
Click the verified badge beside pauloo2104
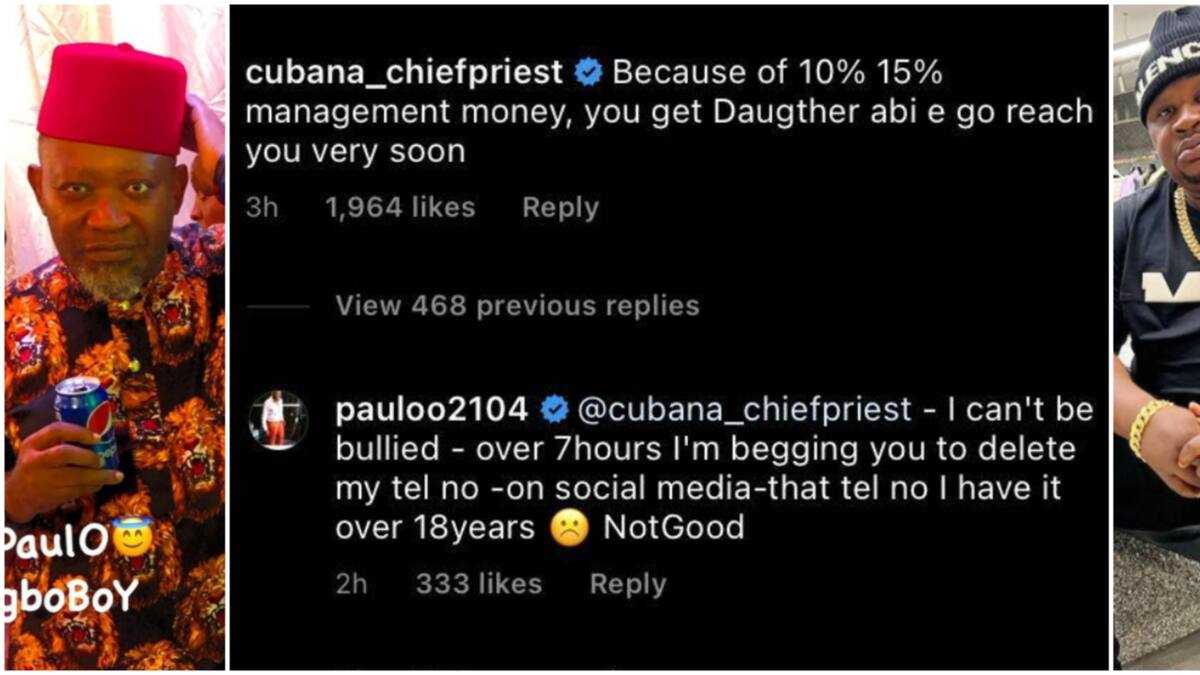[x=554, y=409]
